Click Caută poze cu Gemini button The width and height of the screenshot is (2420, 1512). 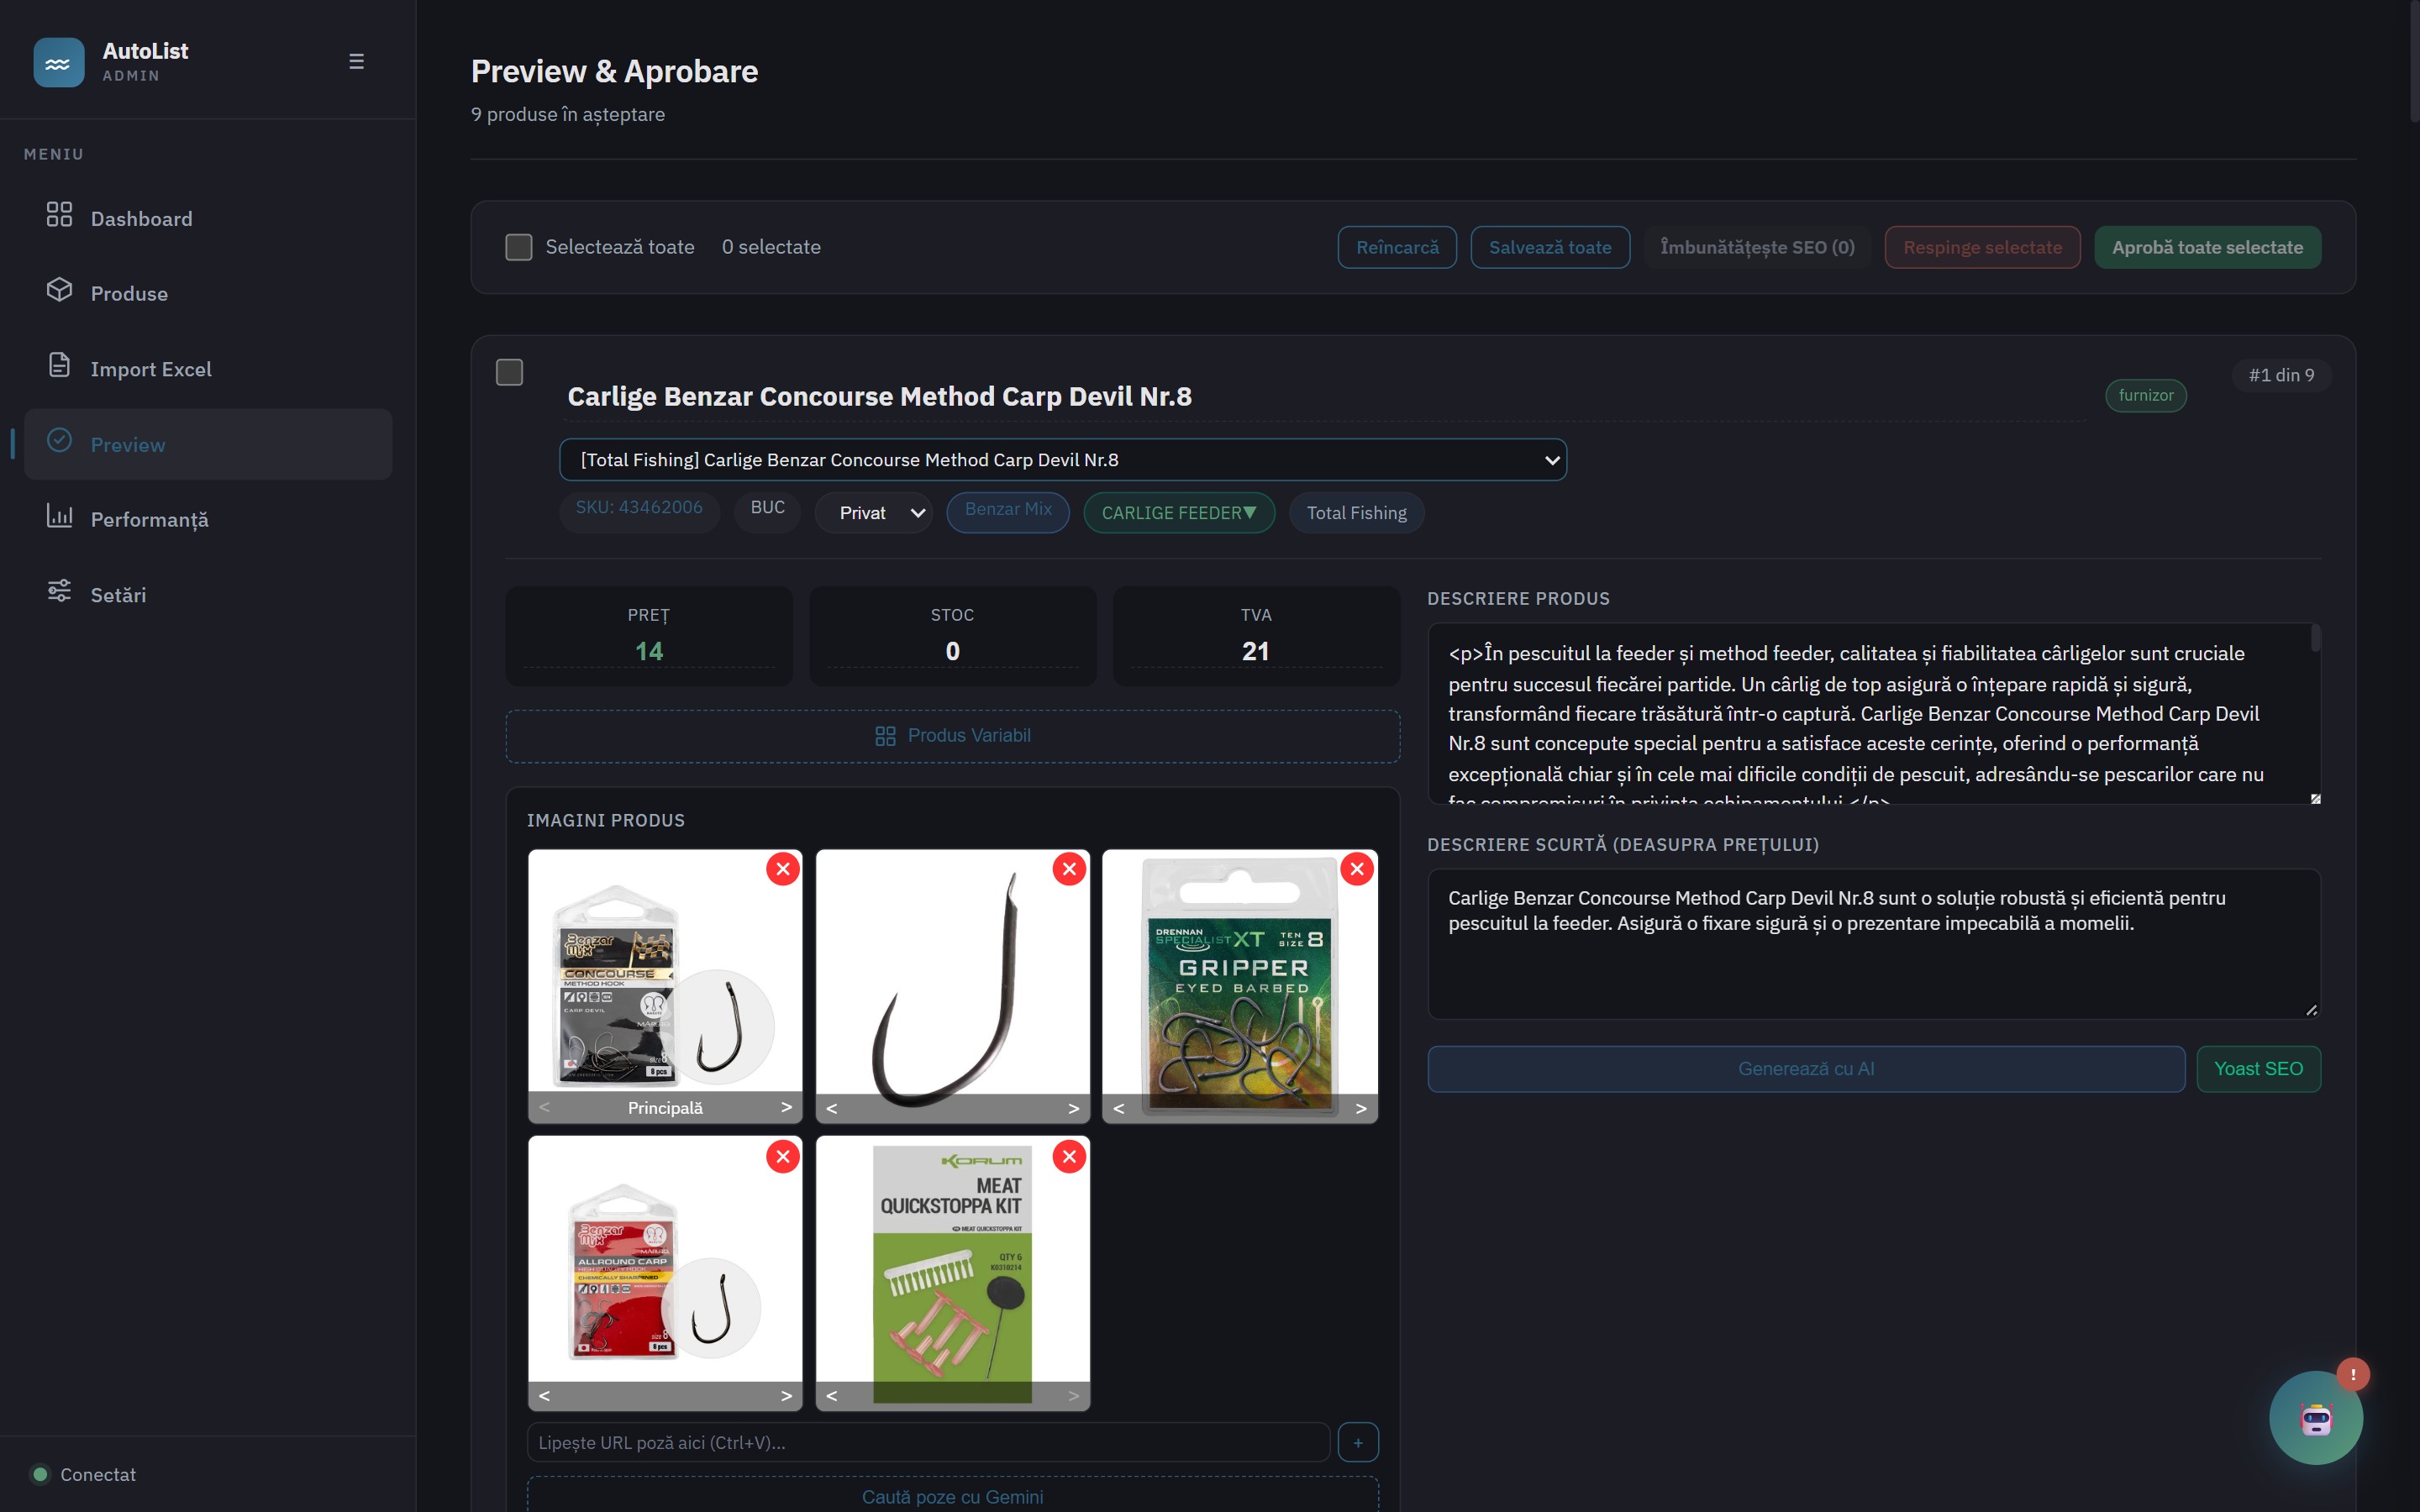point(952,1495)
